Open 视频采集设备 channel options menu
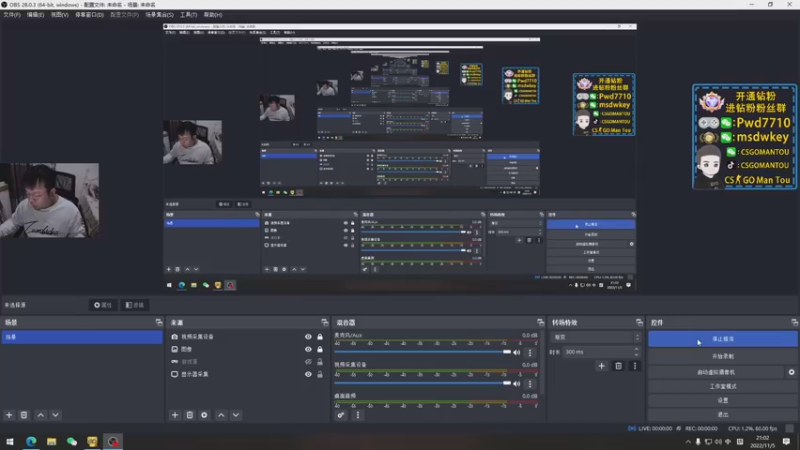800x450 pixels. [x=530, y=383]
